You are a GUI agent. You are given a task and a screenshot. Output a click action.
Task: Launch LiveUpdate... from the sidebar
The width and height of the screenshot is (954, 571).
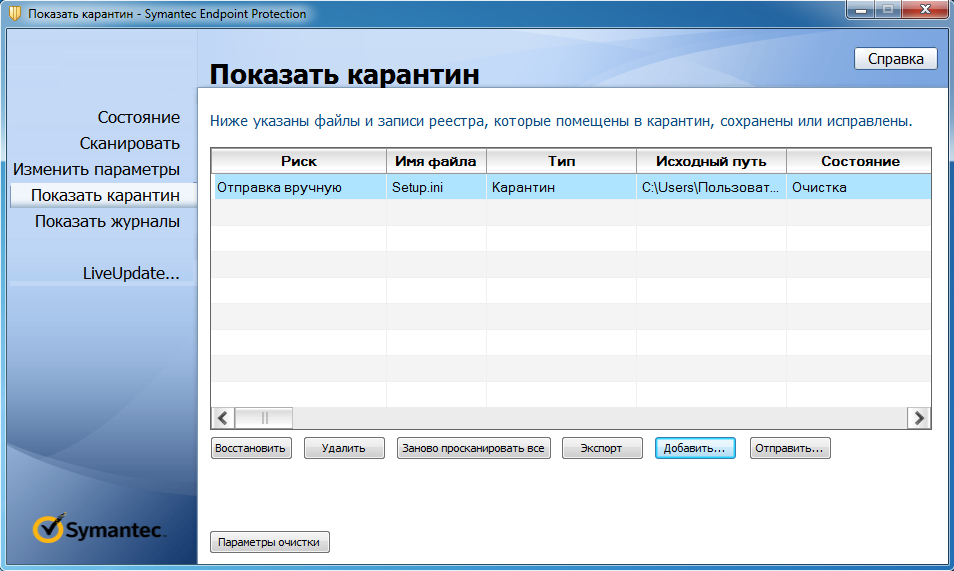click(131, 273)
